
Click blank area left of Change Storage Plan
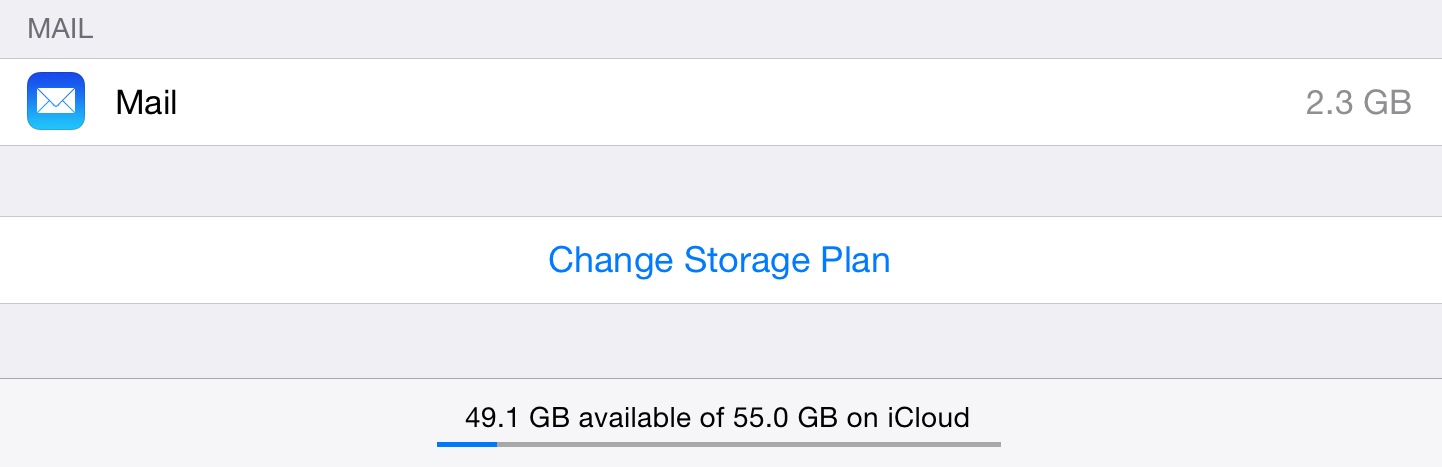coord(270,260)
